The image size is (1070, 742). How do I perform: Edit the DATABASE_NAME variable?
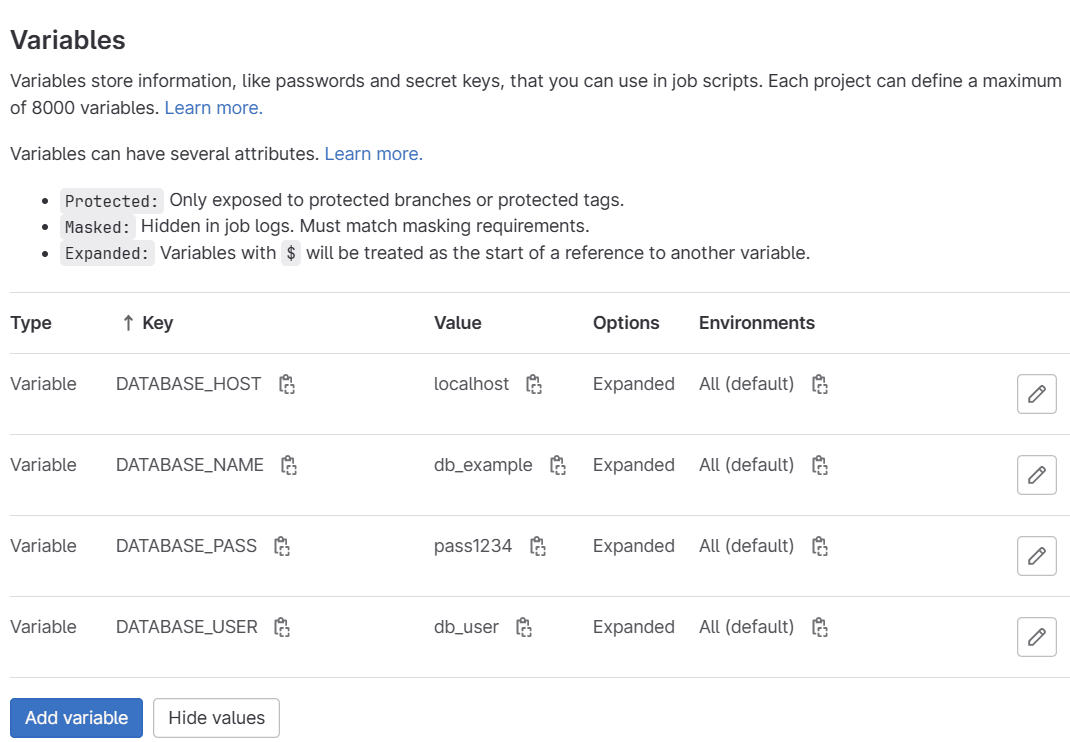click(x=1037, y=474)
